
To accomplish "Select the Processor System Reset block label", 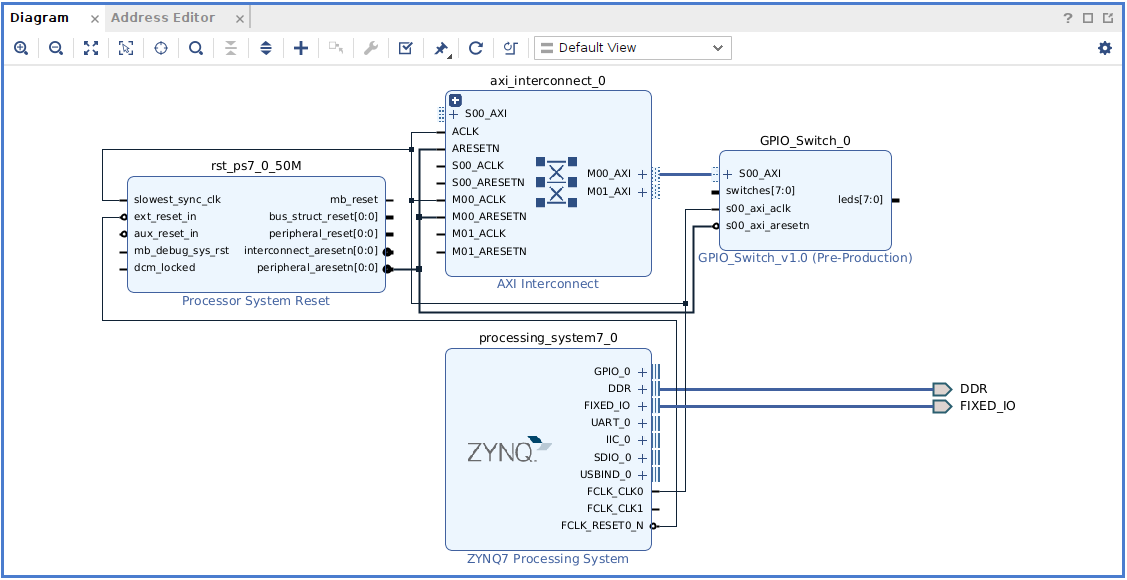I will (x=255, y=301).
